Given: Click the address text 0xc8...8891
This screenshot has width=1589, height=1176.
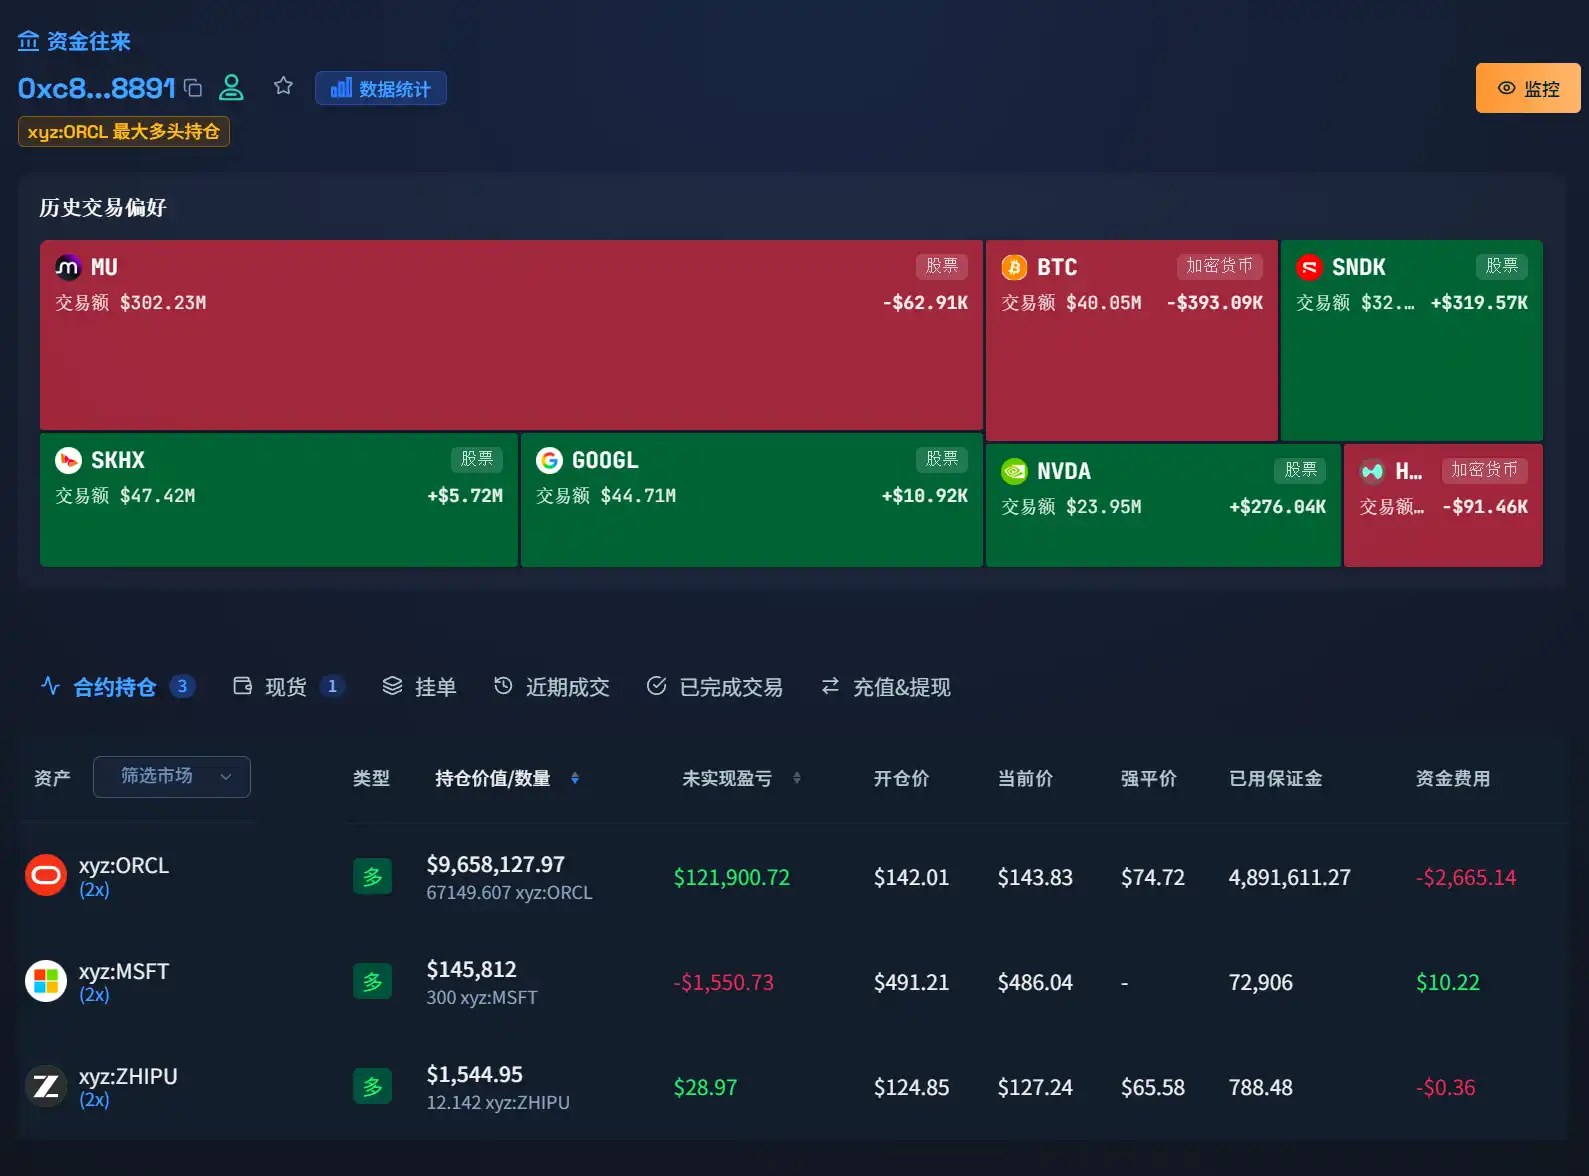Looking at the screenshot, I should (97, 88).
